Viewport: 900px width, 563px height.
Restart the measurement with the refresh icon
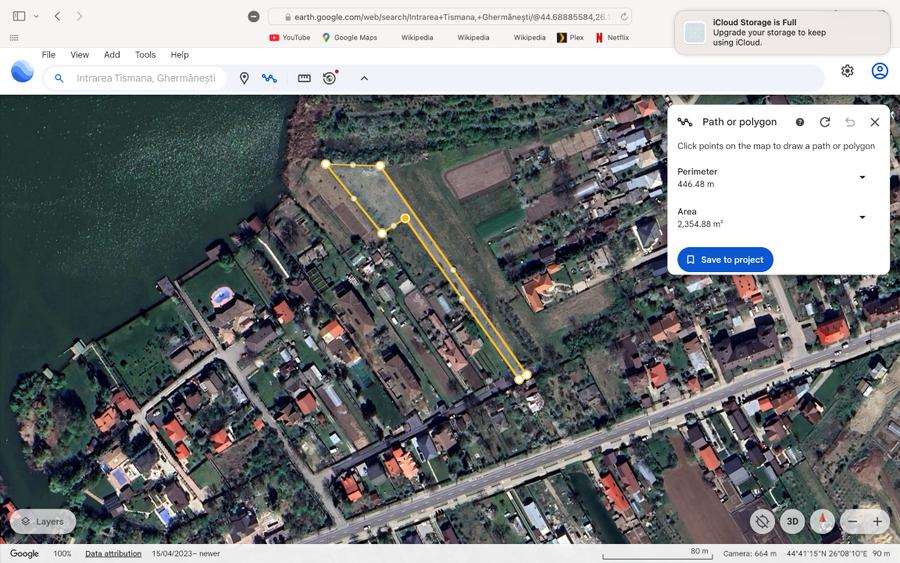(825, 122)
